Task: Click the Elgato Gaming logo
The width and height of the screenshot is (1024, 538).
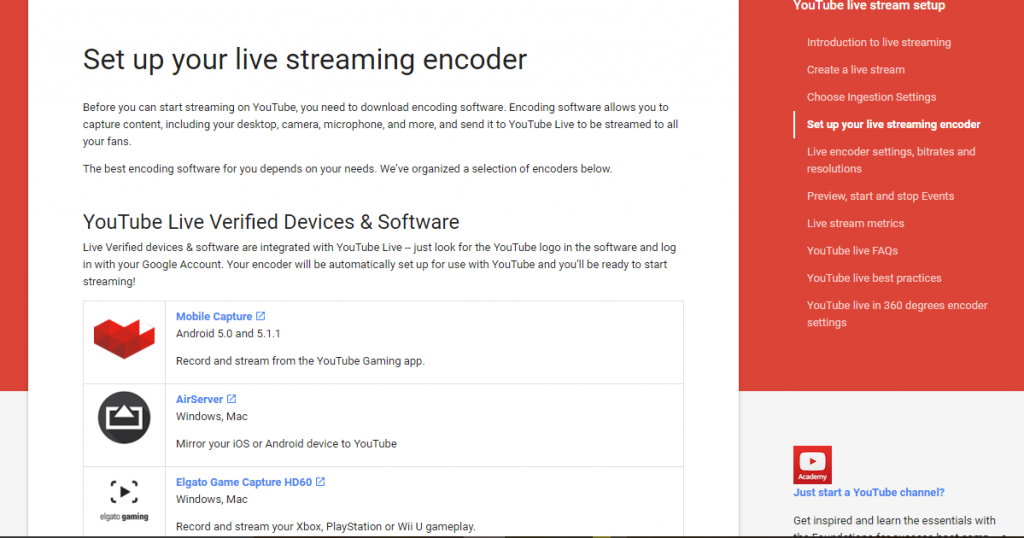Action: 124,501
